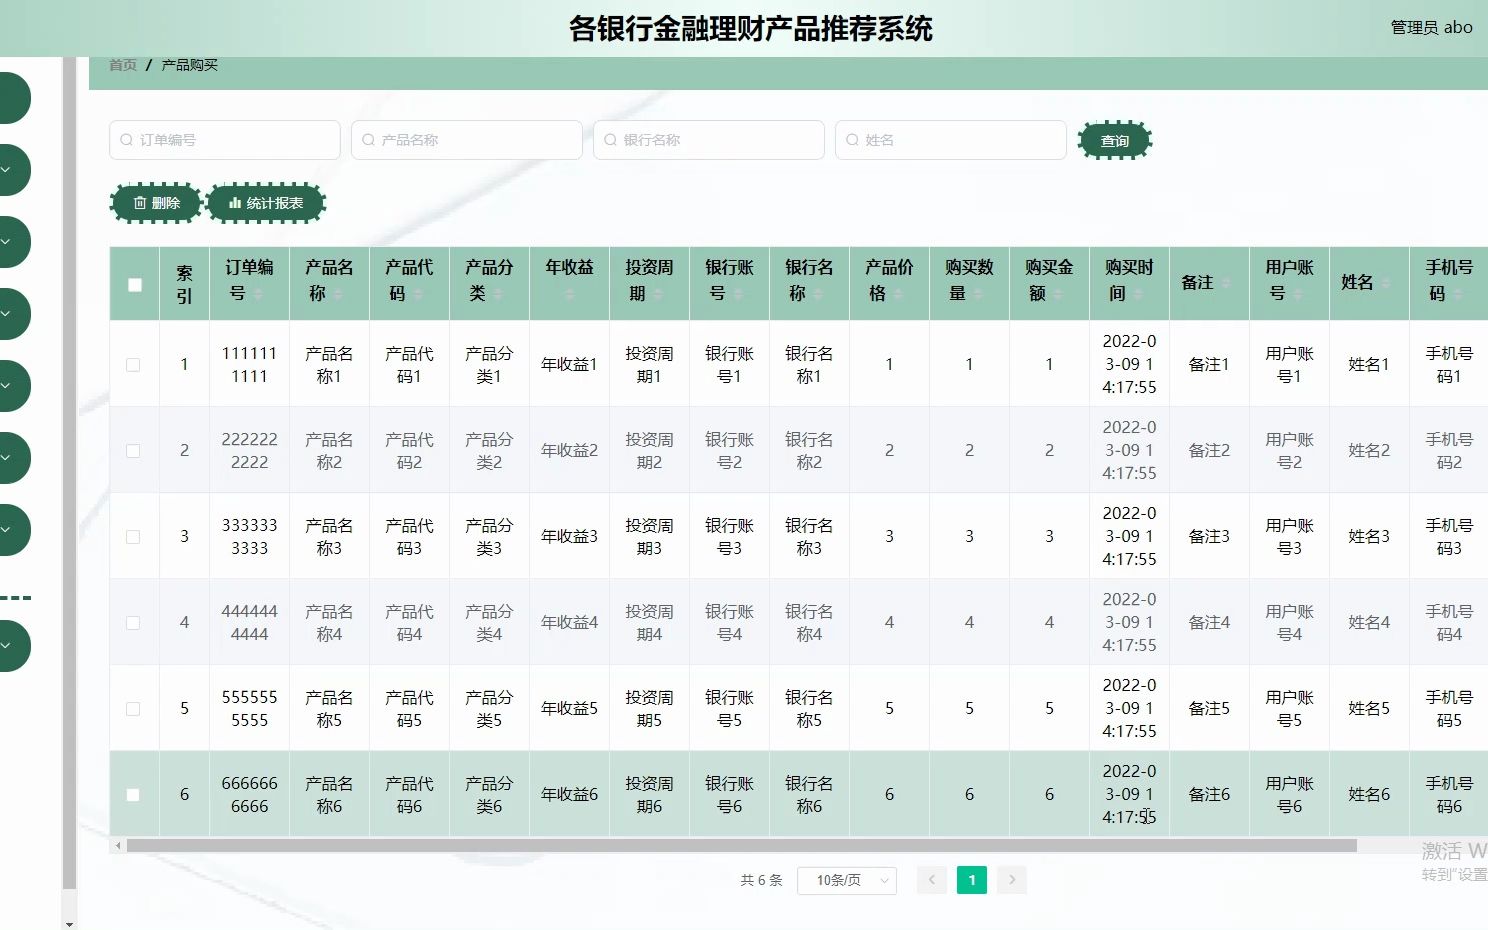Sort by 用户账号 column sort arrows
Viewport: 1488px width, 930px height.
pyautogui.click(x=1298, y=294)
